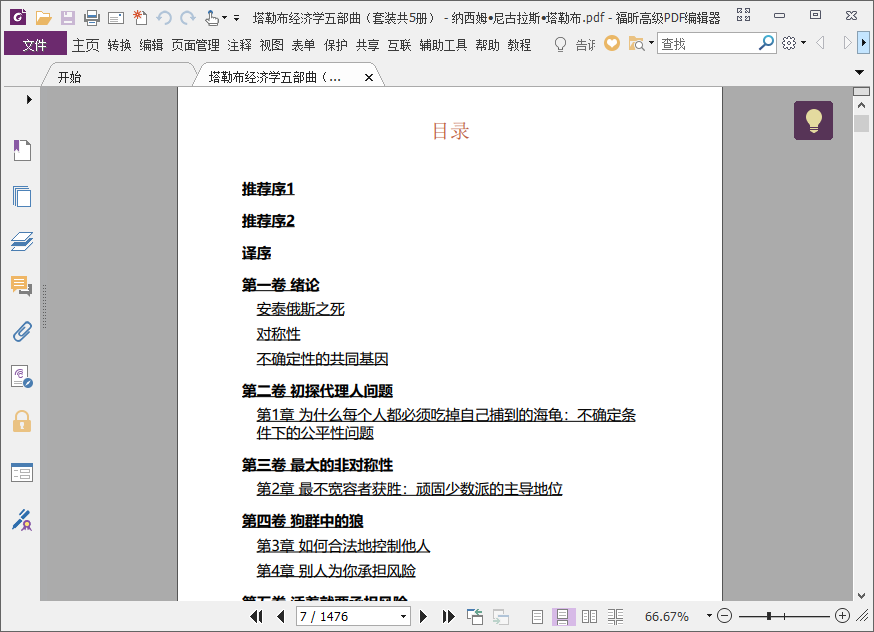Open the 文件 menu

pyautogui.click(x=35, y=44)
